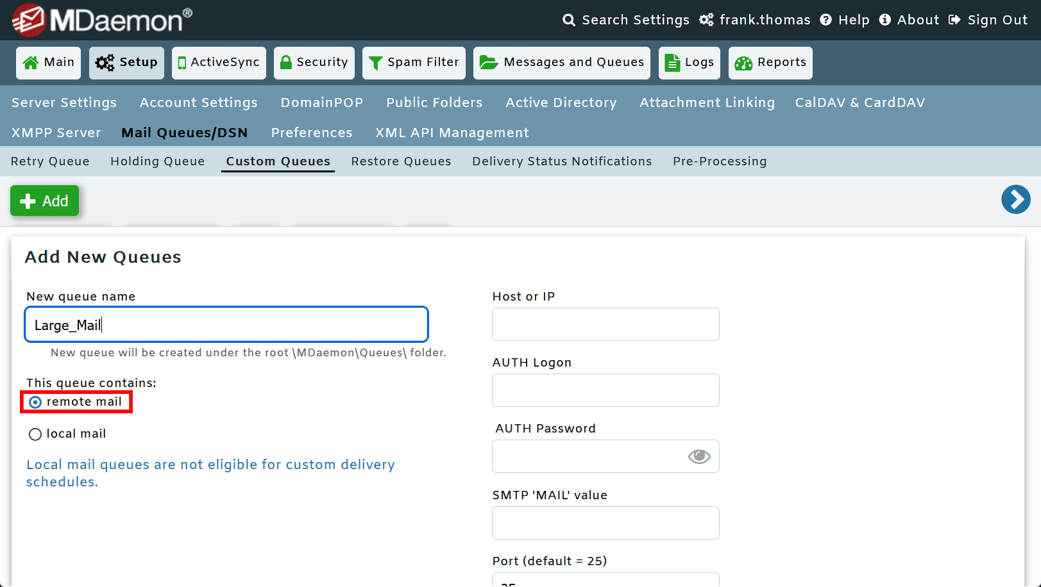The image size is (1041, 587).
Task: Toggle the AUTH Password visibility eye
Action: pos(699,456)
